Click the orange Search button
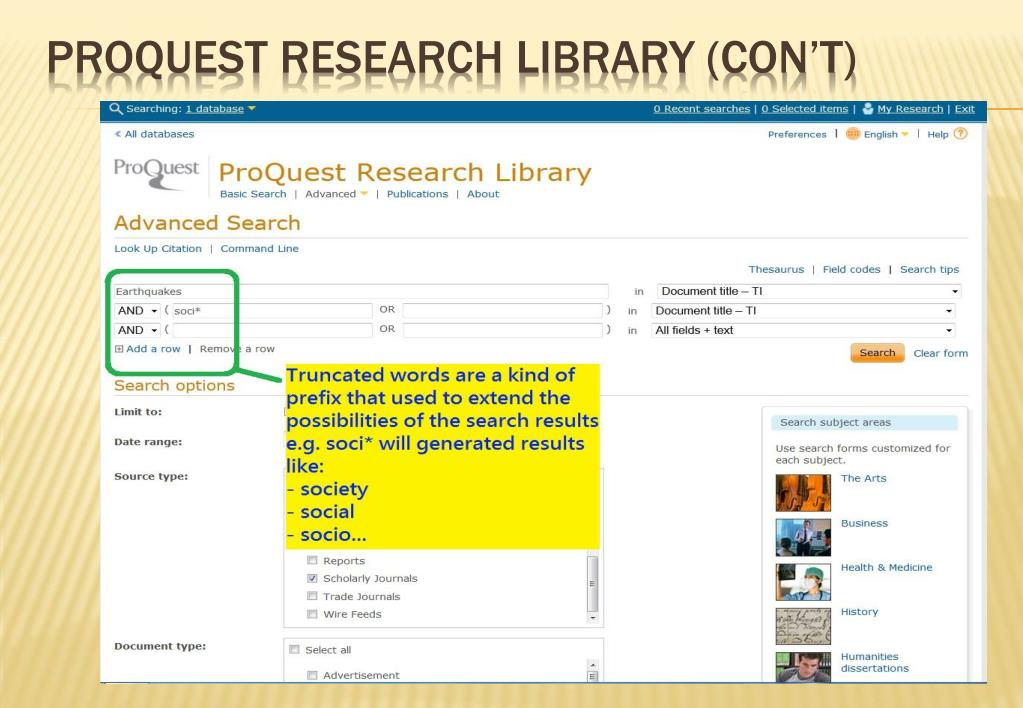Screen dimensions: 1023x708 (x=878, y=353)
